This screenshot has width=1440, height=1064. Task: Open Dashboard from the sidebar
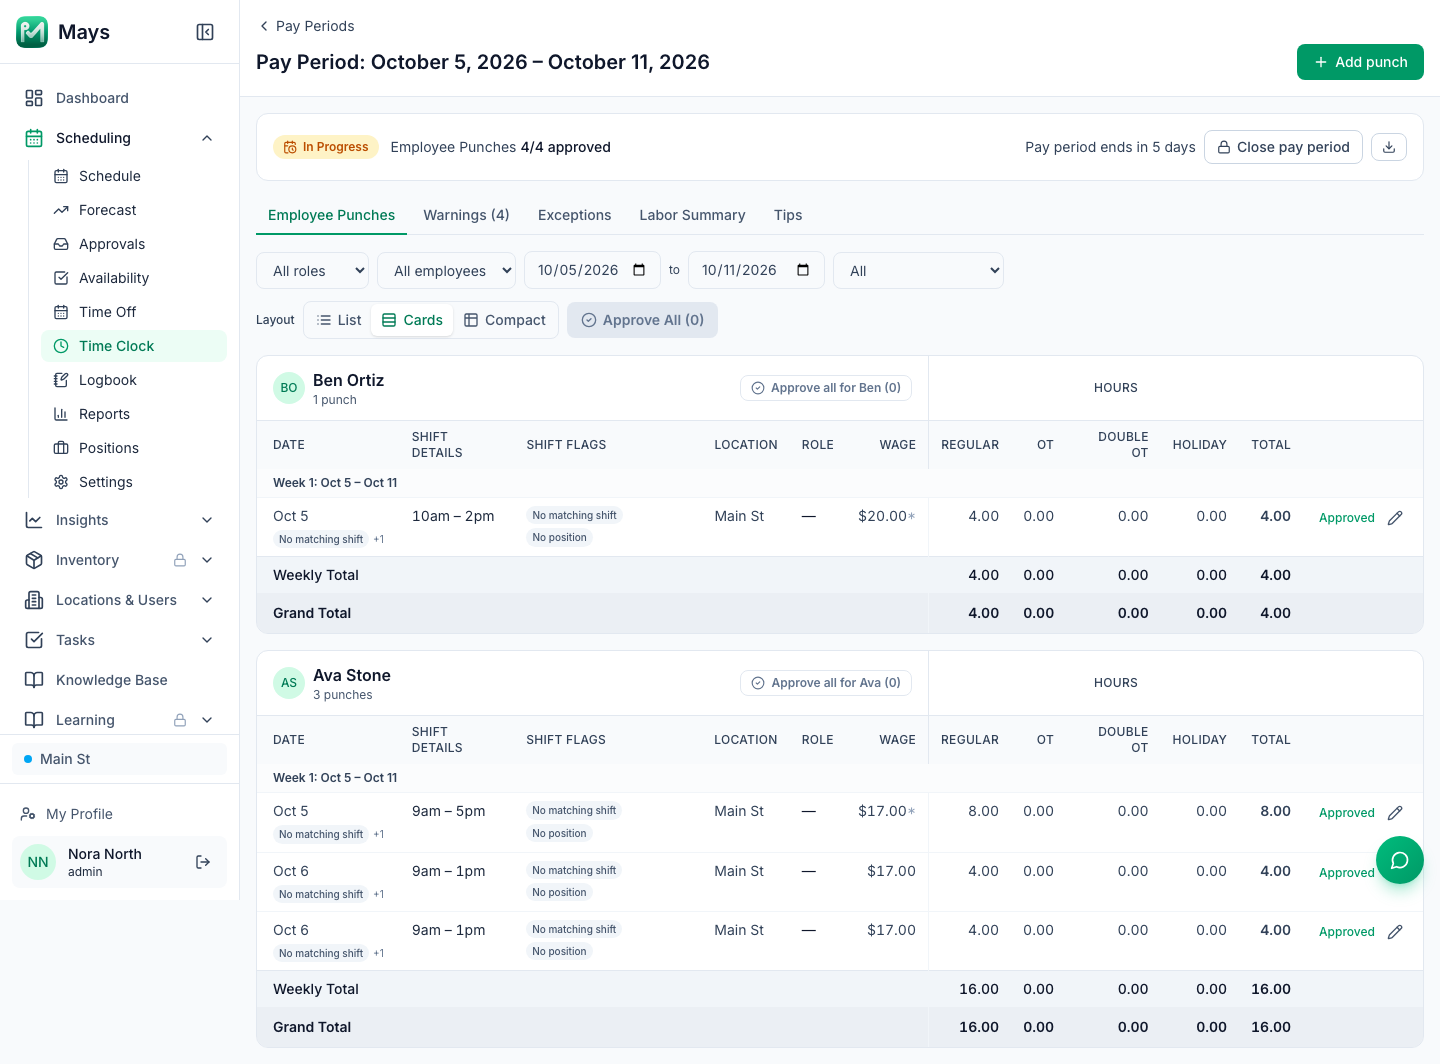[120, 98]
